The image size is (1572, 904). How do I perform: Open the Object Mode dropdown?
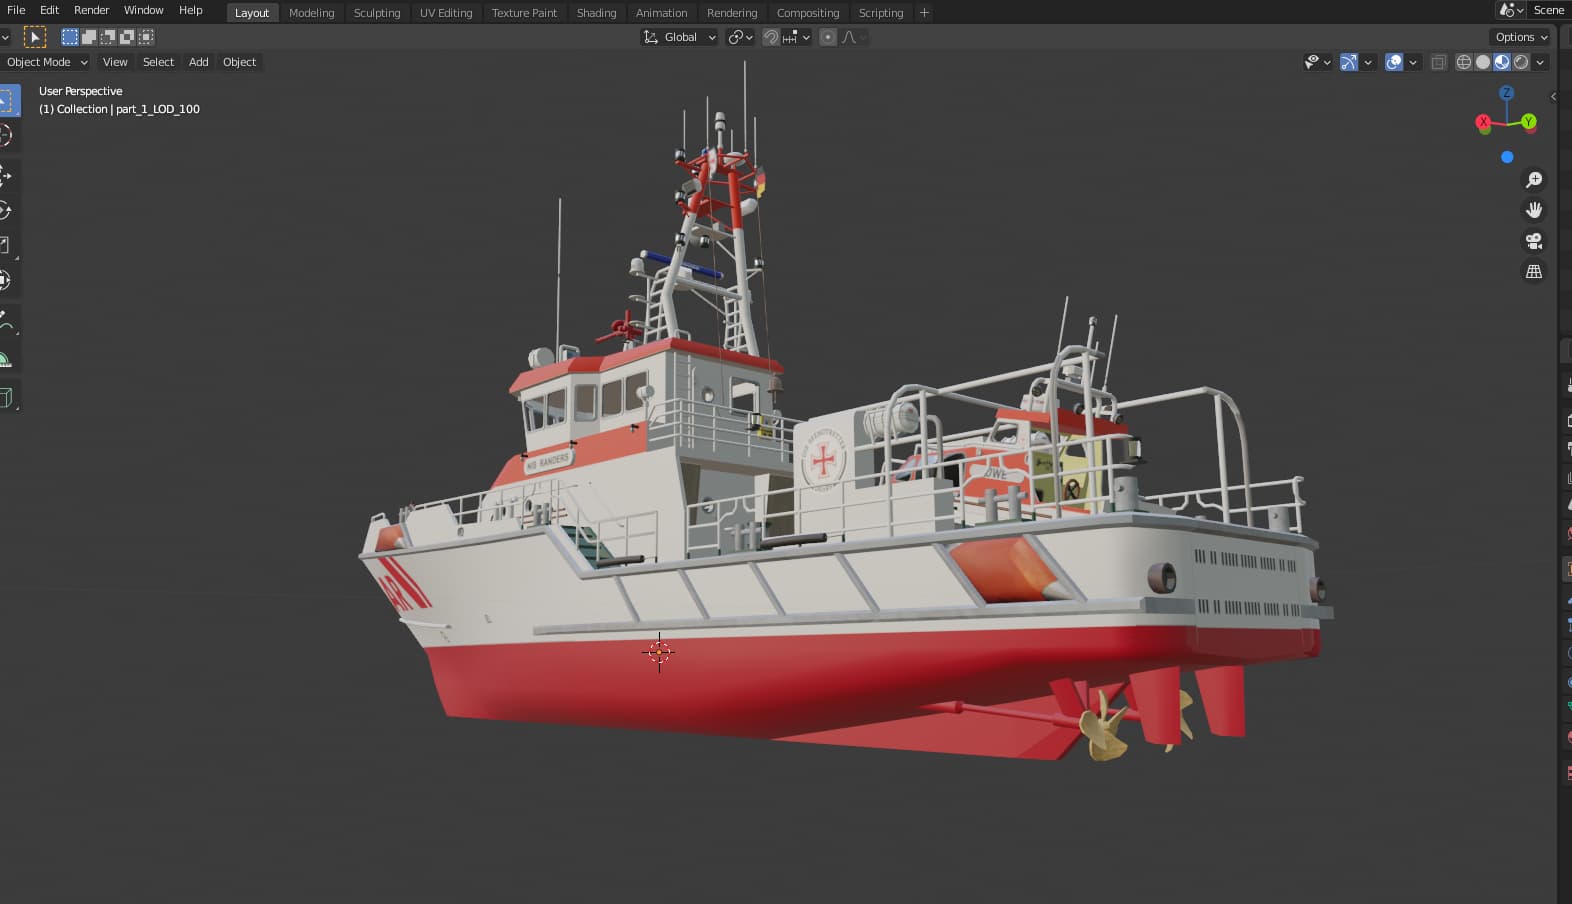[46, 62]
